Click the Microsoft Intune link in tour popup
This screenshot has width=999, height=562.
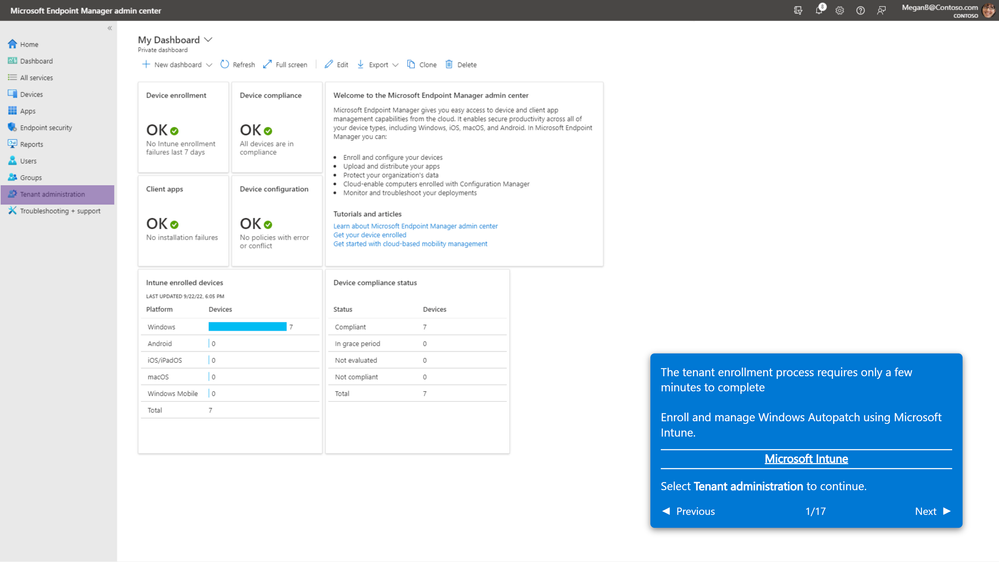806,459
